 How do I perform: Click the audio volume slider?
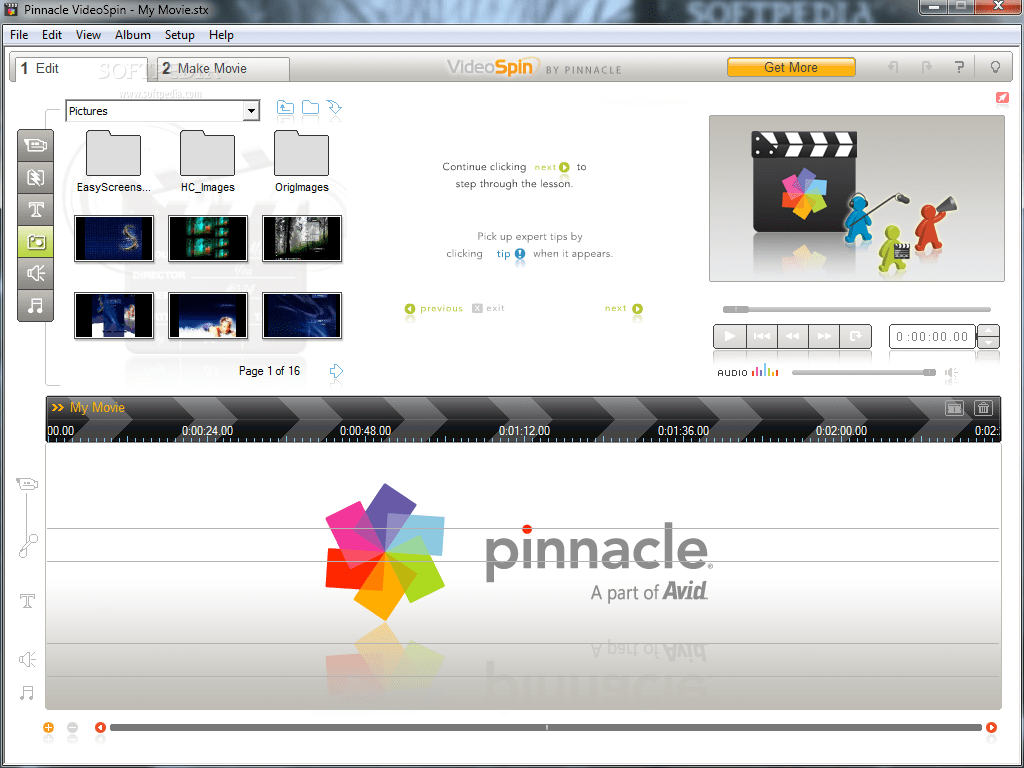(x=865, y=372)
